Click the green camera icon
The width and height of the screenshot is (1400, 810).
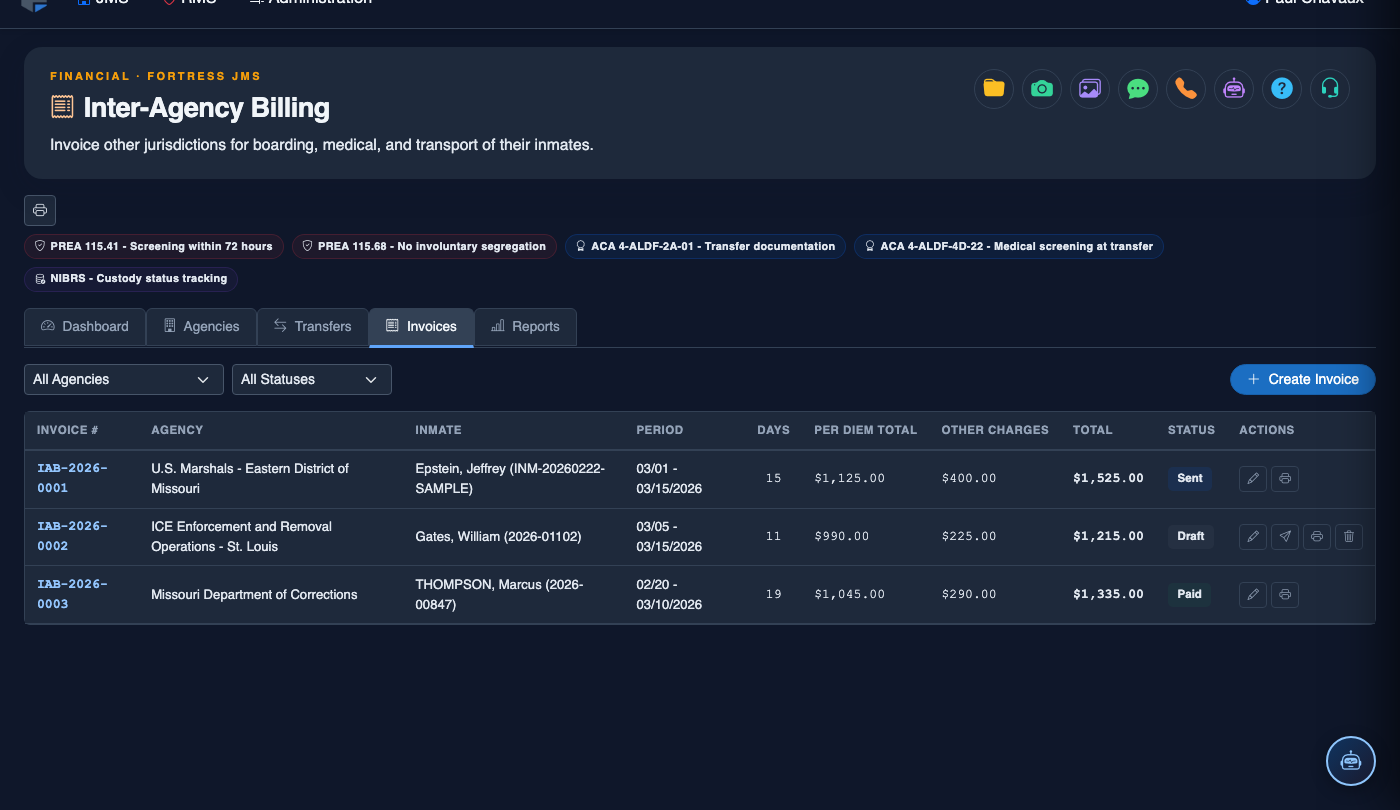click(x=1042, y=89)
